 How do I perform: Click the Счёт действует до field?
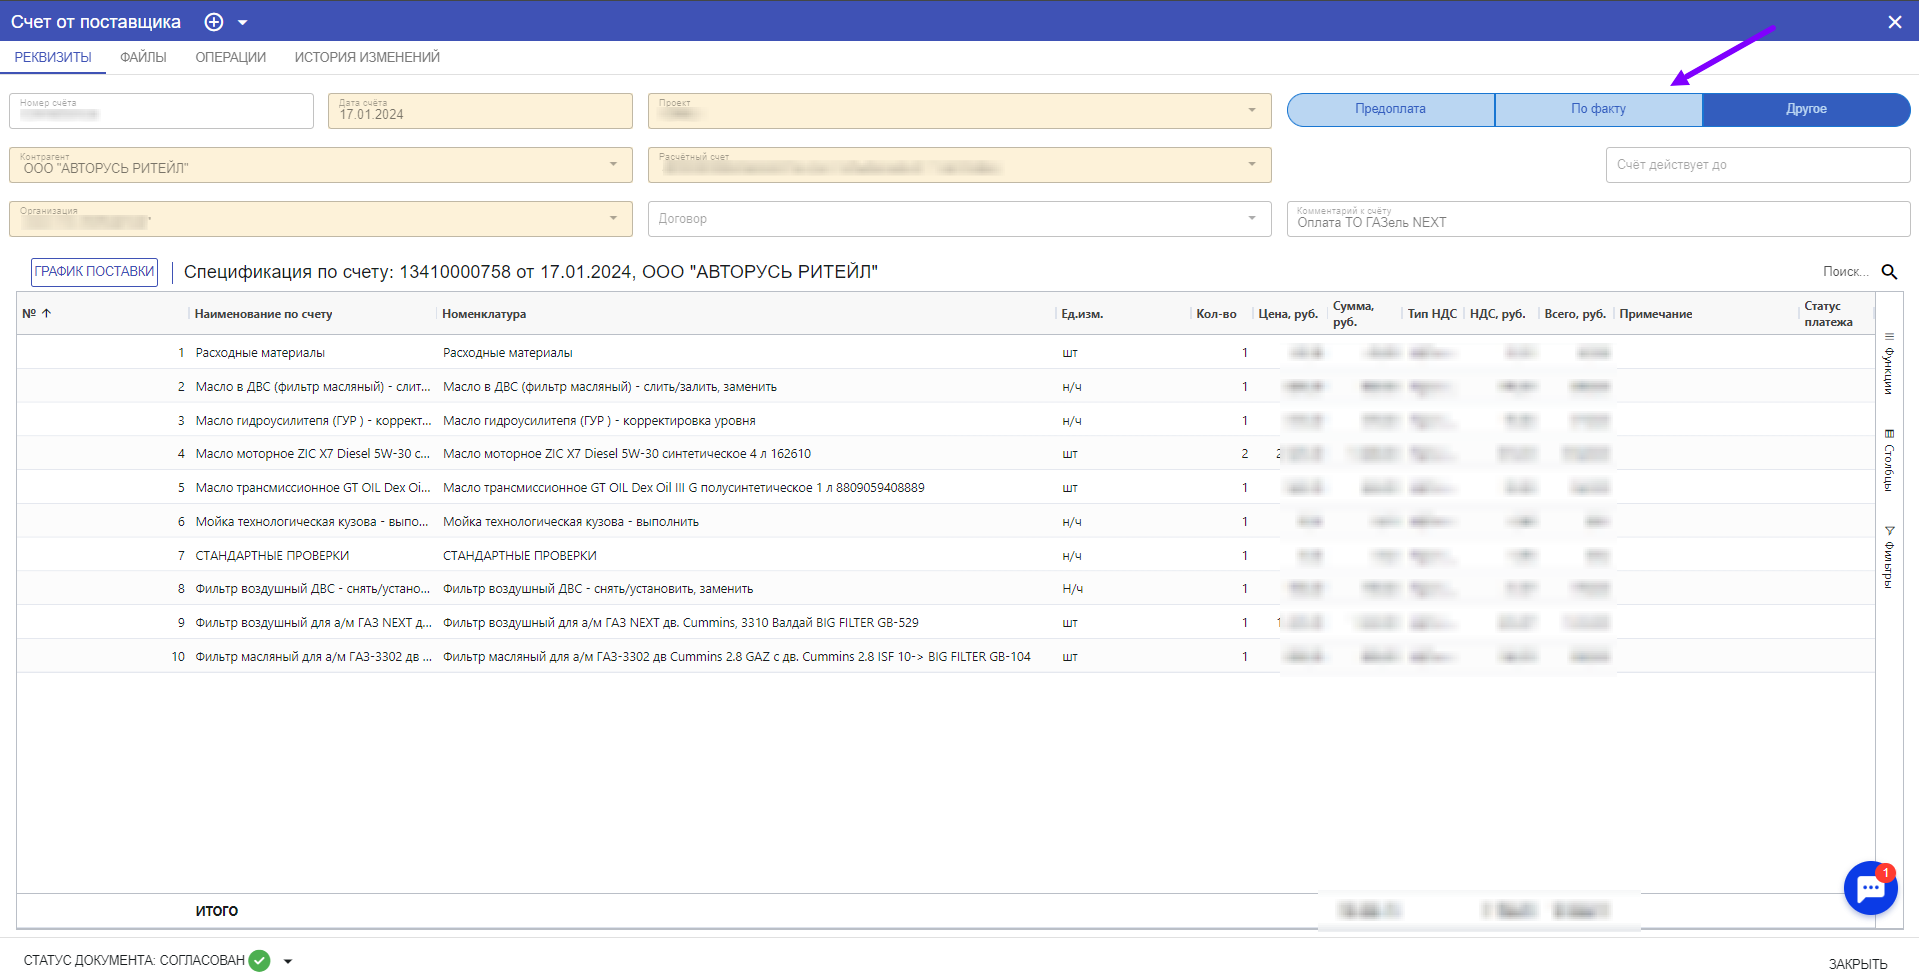pyautogui.click(x=1757, y=165)
